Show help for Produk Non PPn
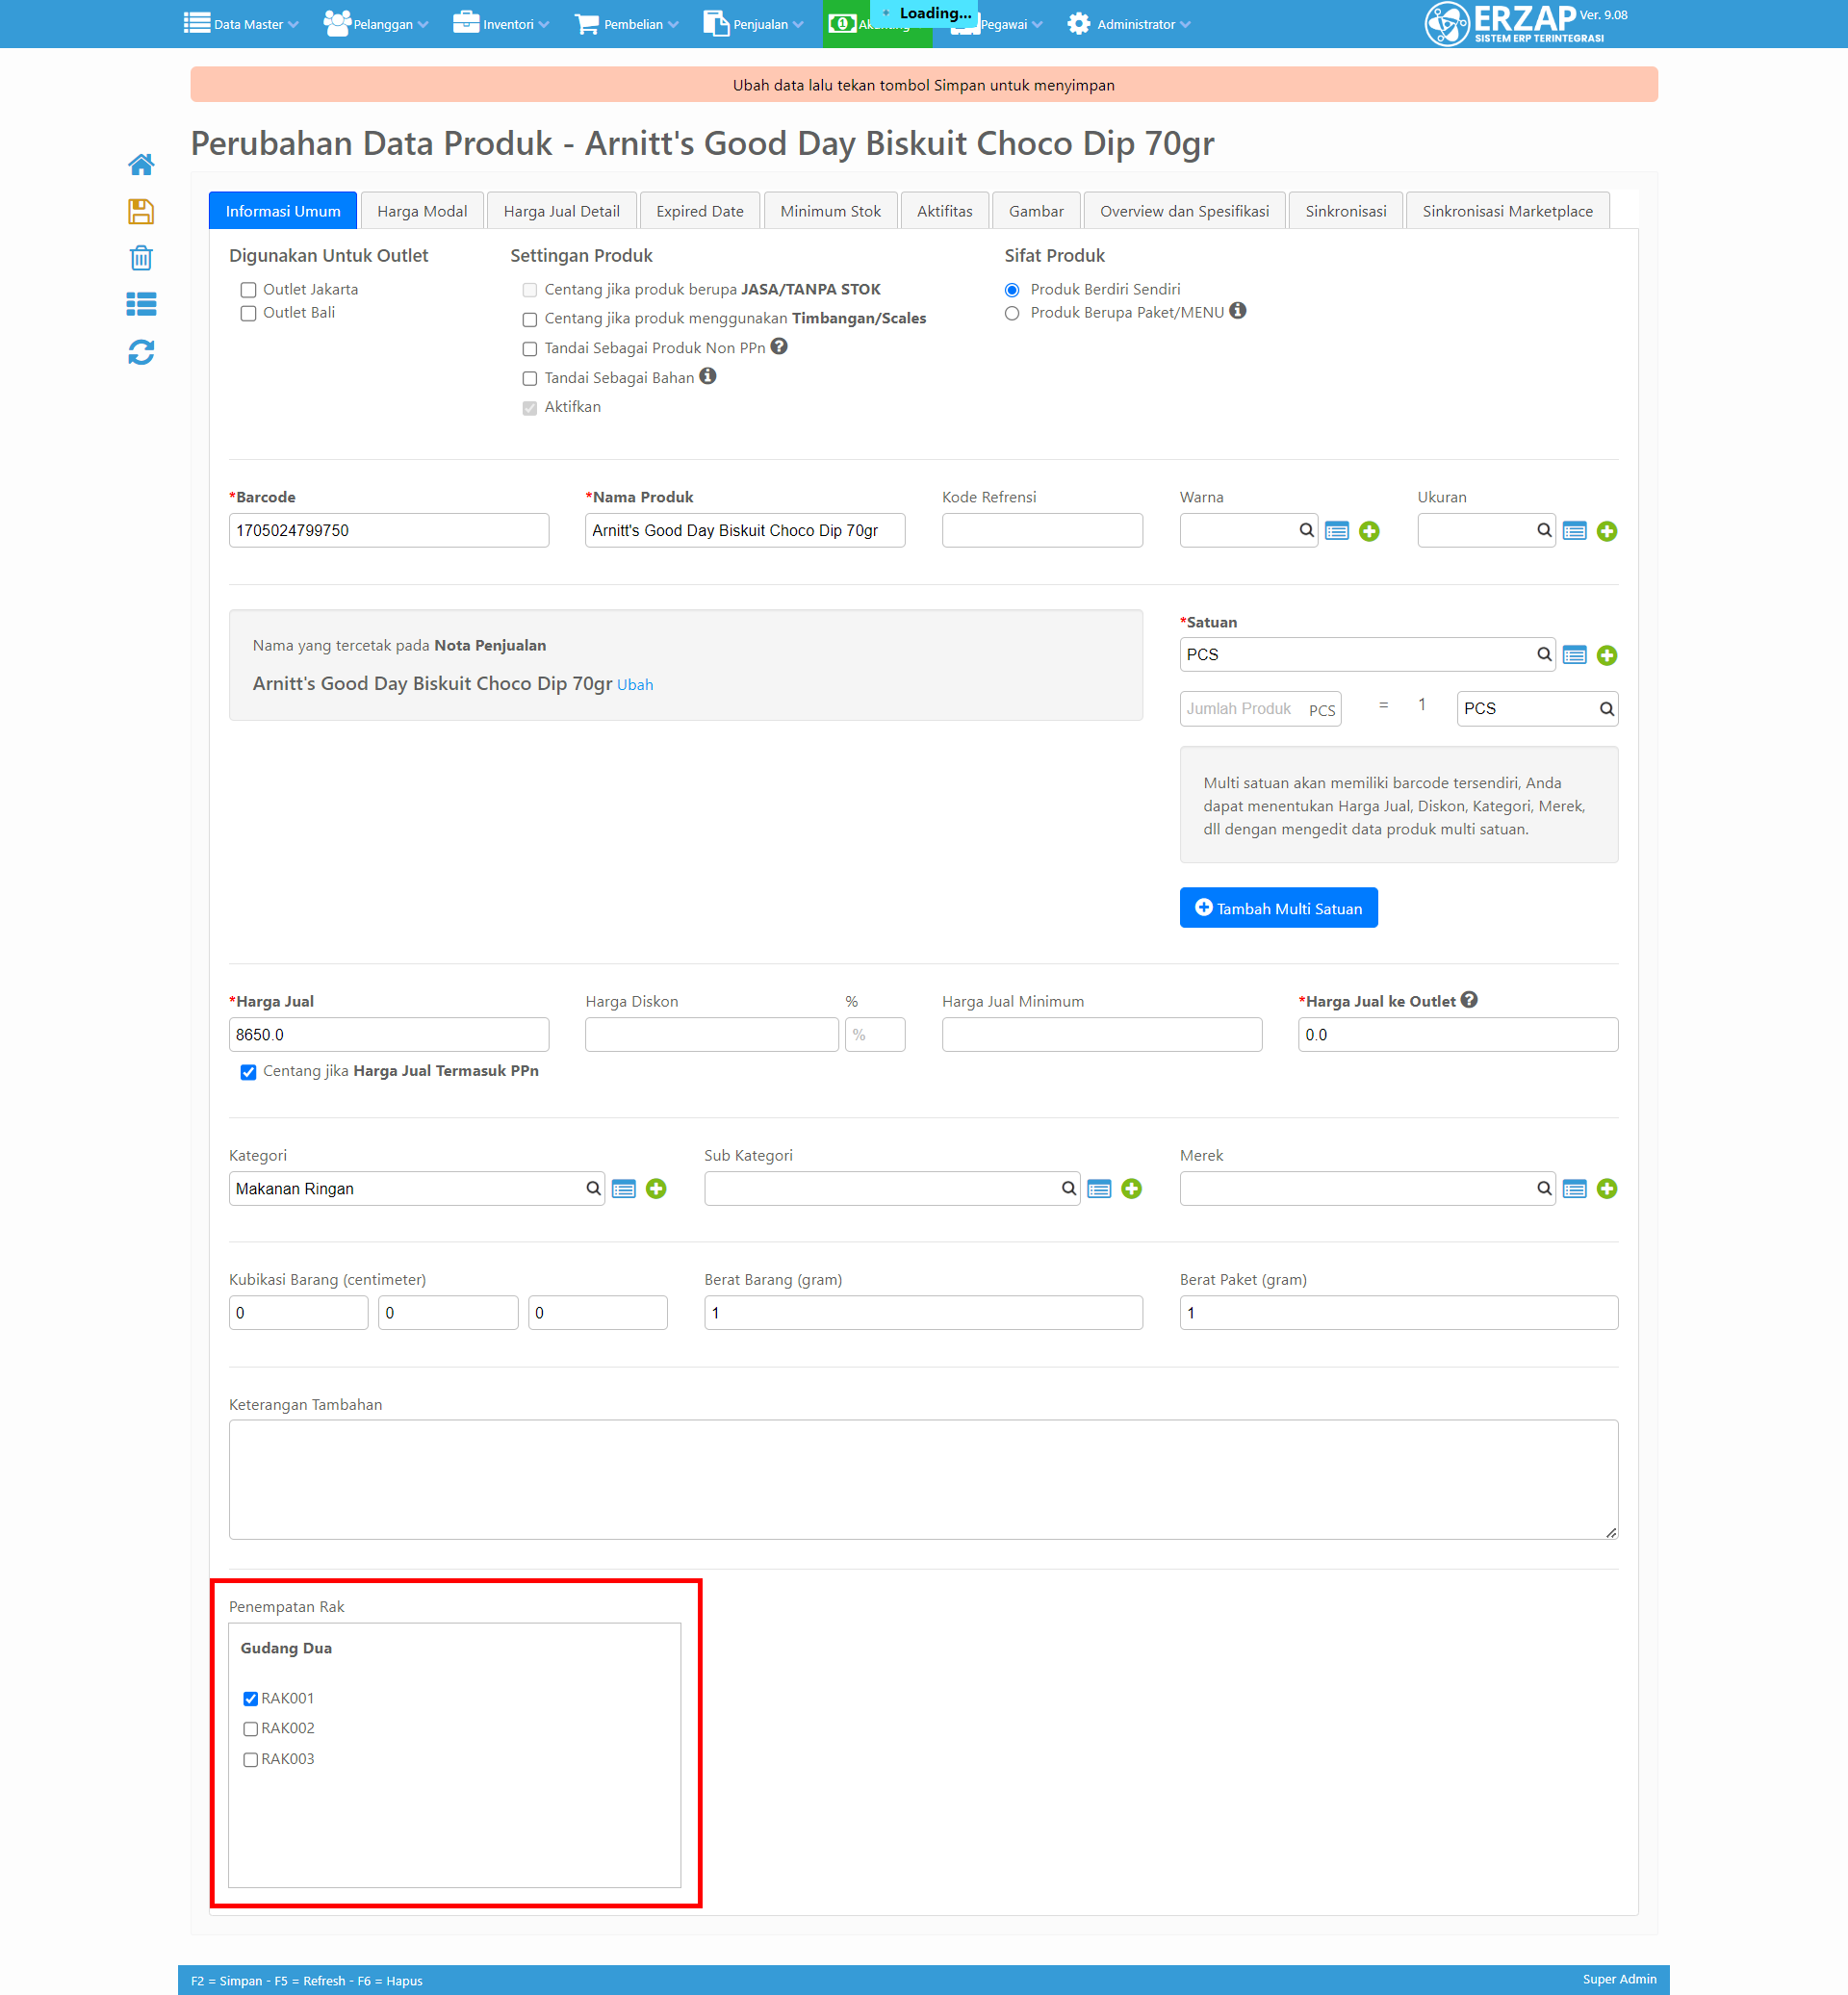Screen dimensions: 1848x1995 click(x=779, y=347)
